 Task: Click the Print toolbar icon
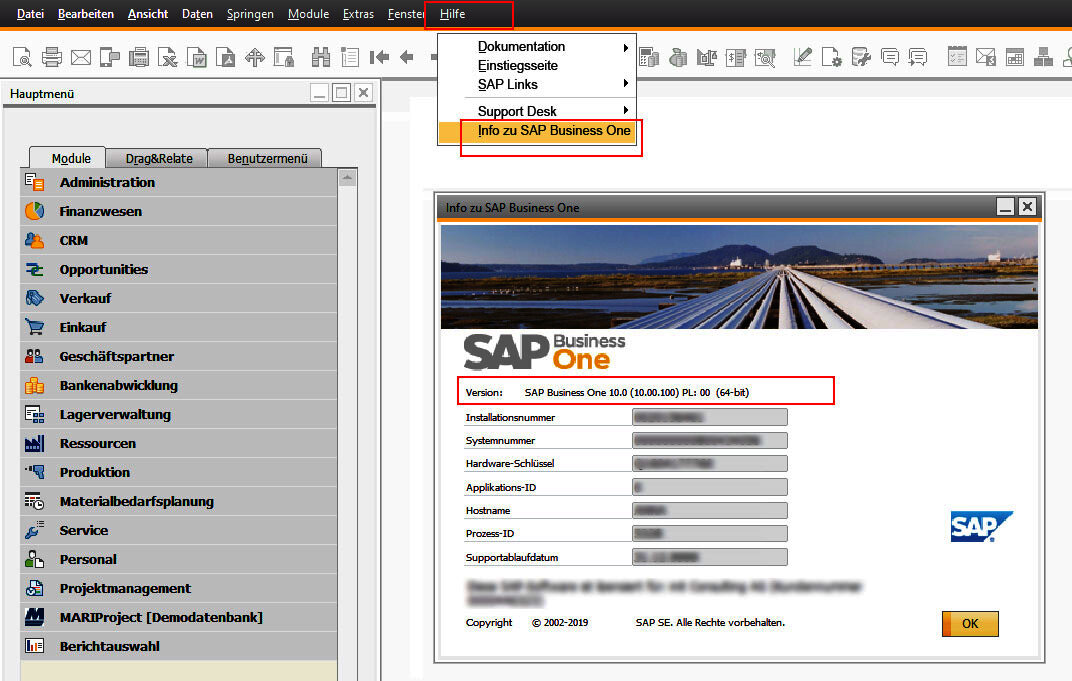click(x=52, y=57)
